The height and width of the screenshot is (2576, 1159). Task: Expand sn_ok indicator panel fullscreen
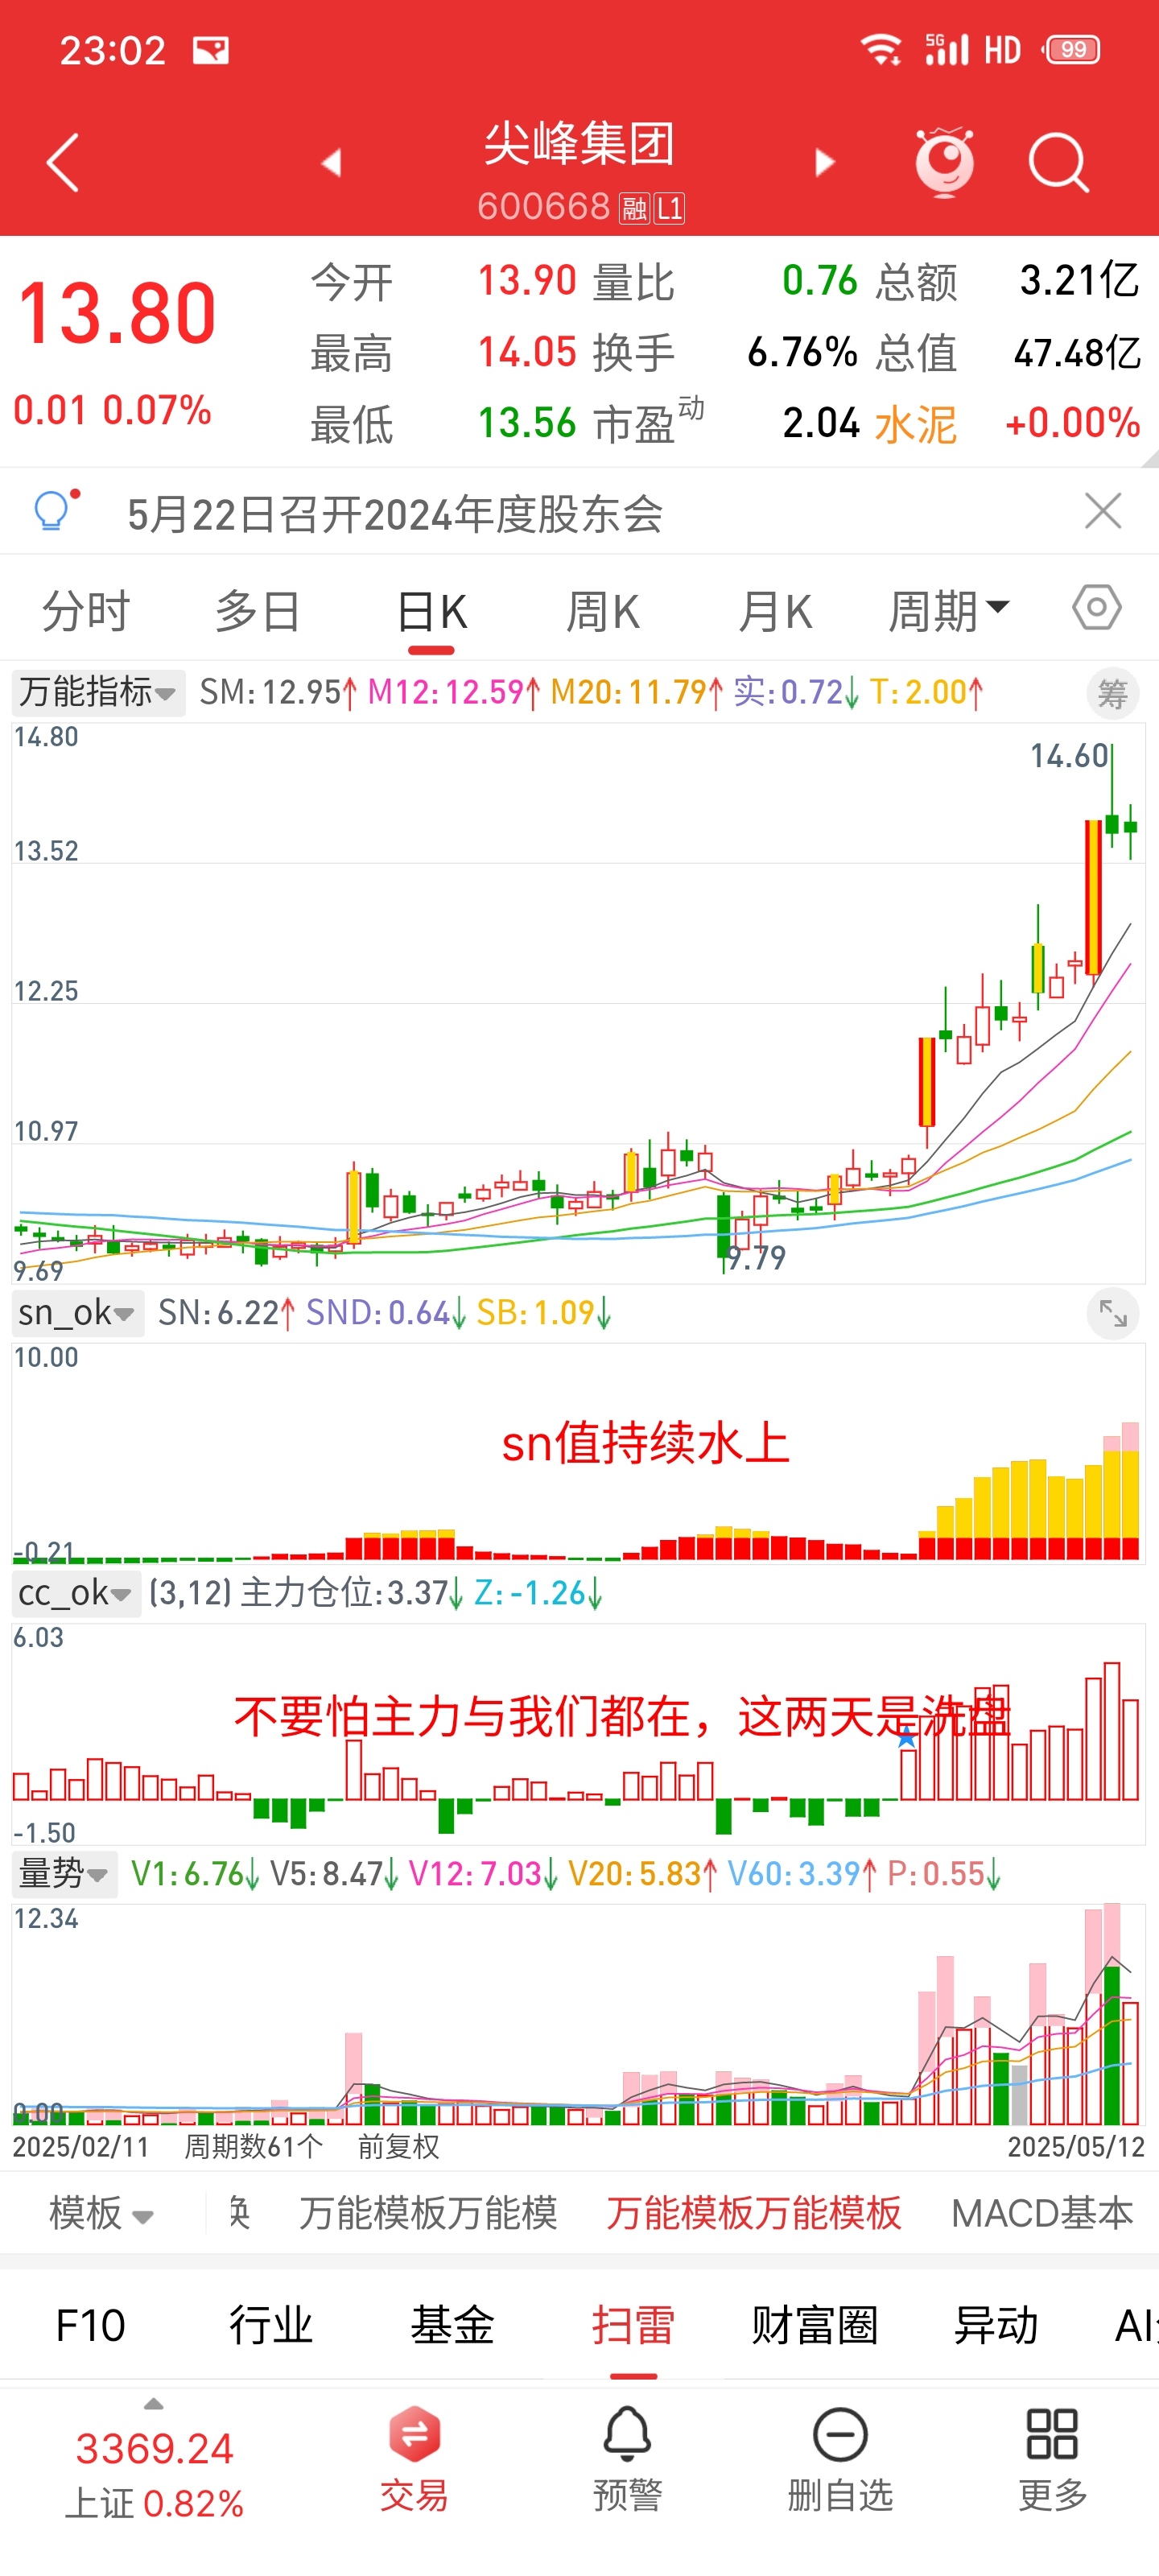[x=1112, y=1313]
